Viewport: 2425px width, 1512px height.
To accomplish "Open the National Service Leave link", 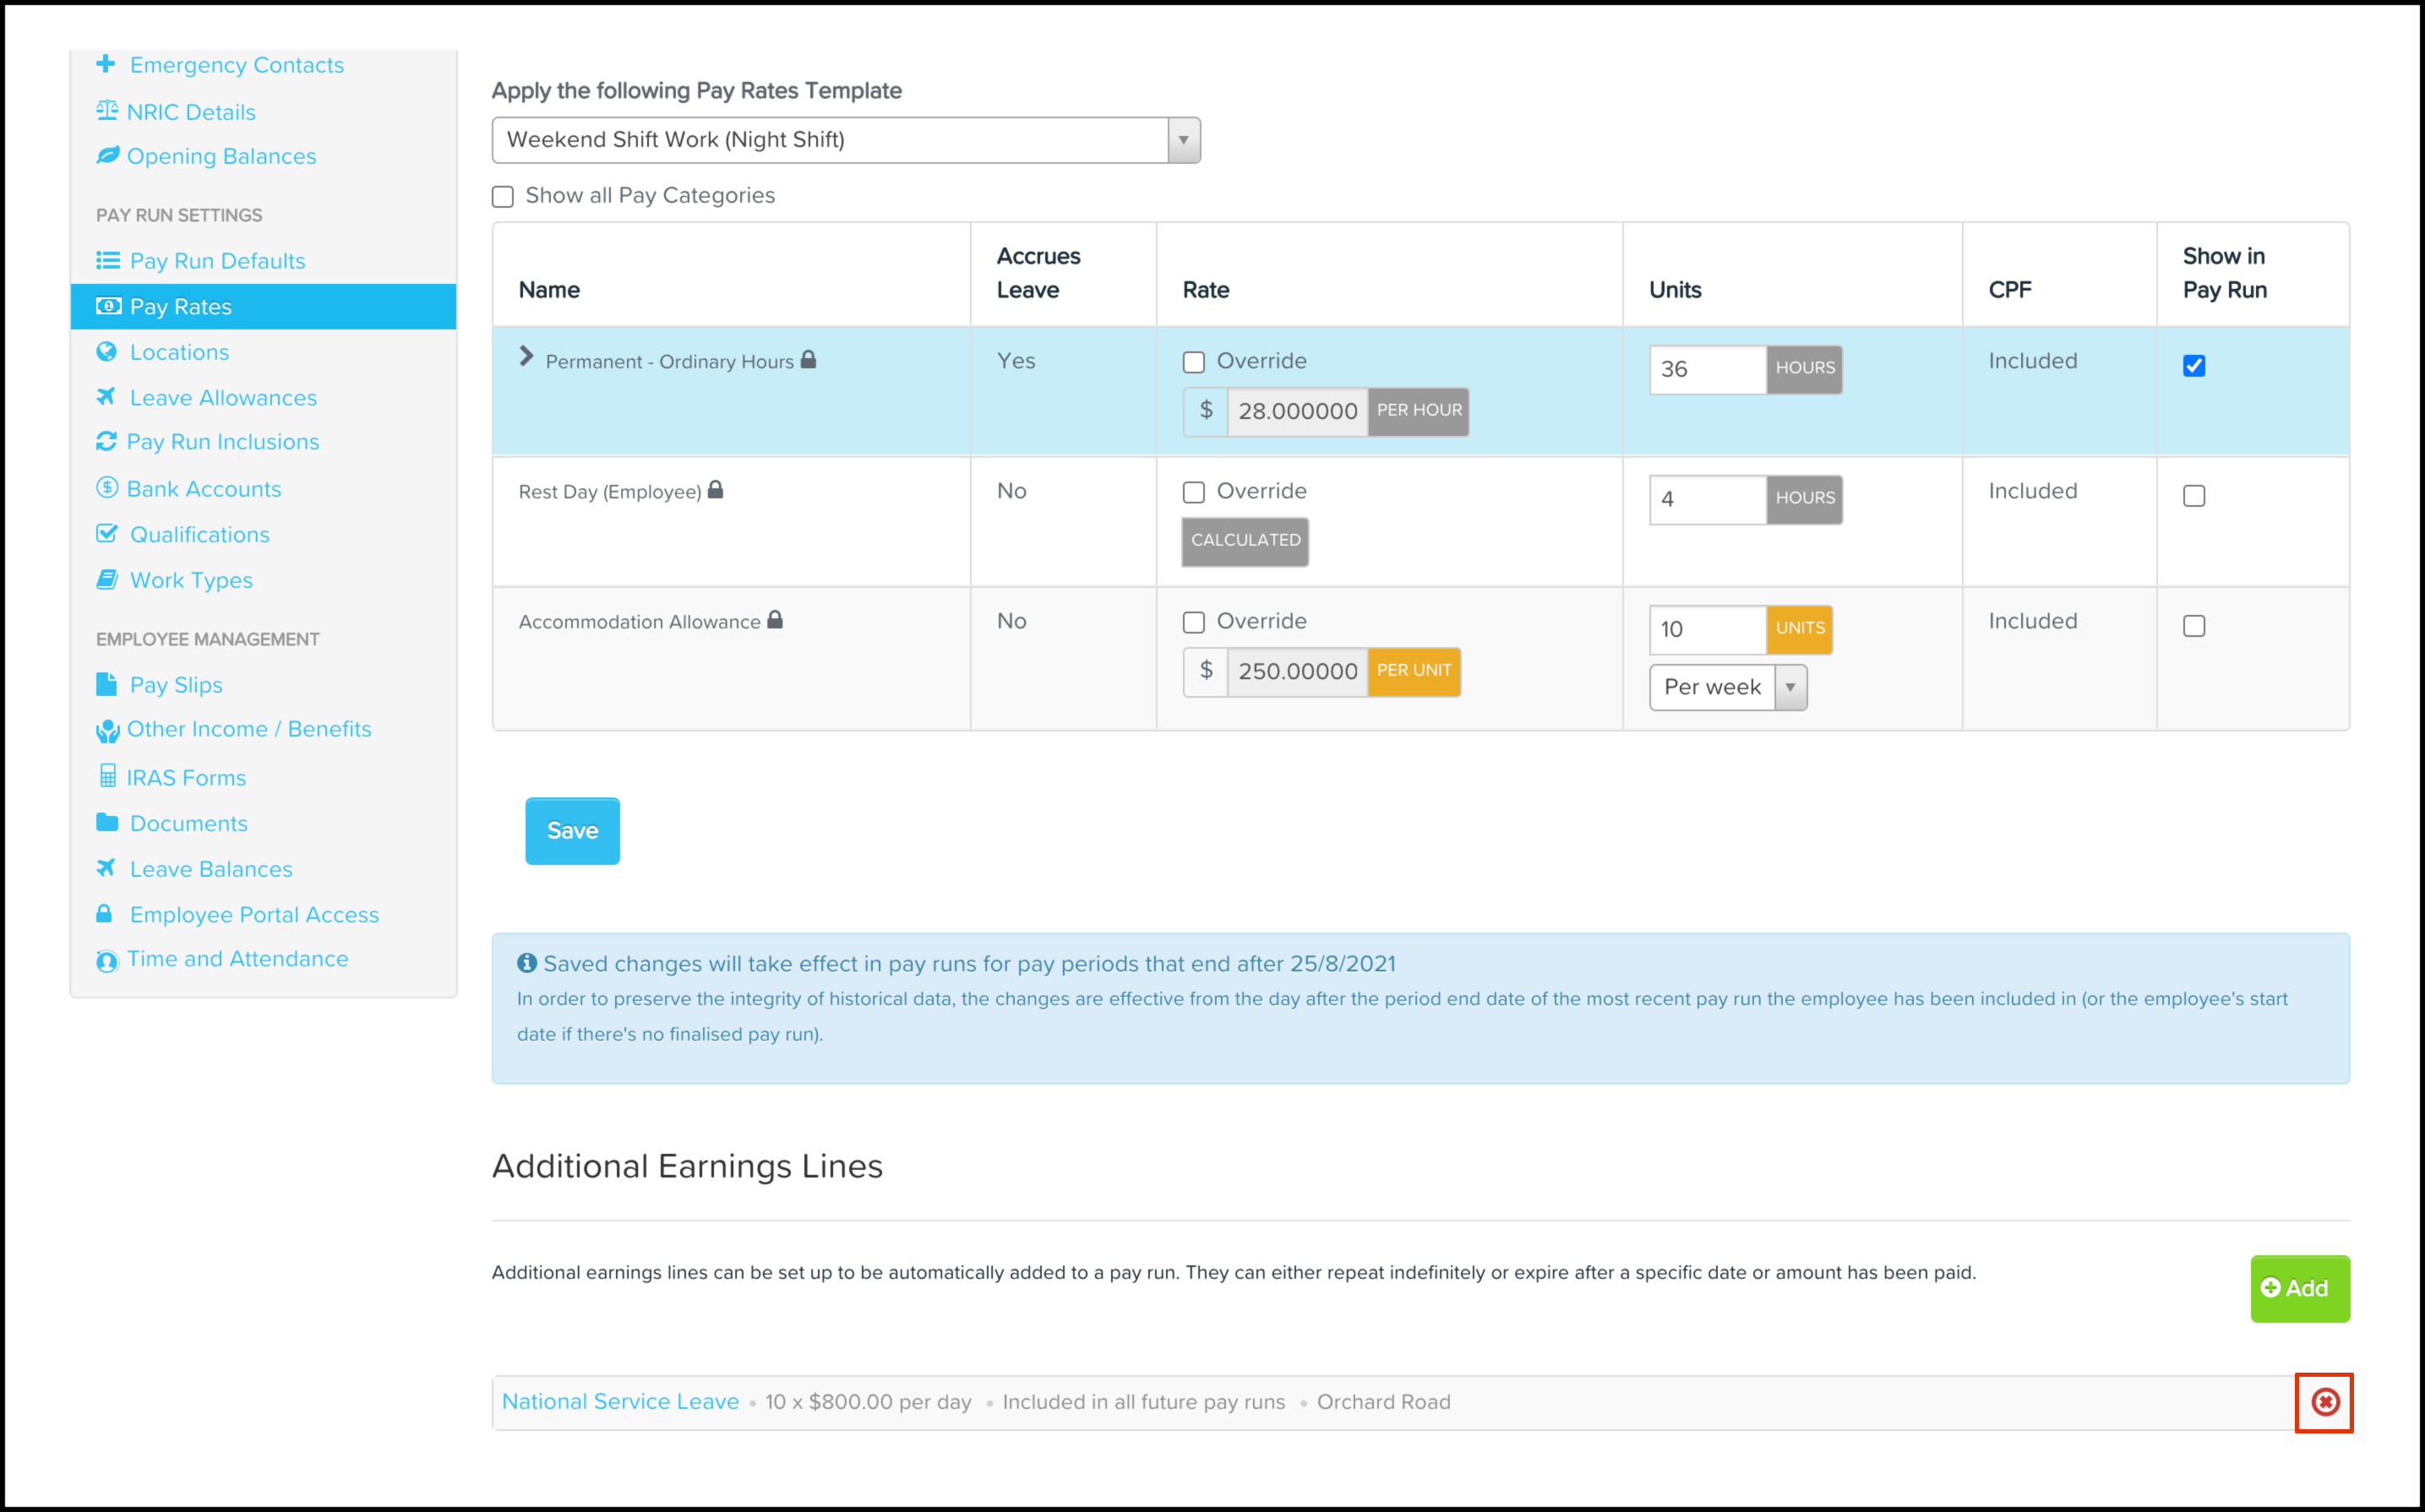I will coord(620,1402).
